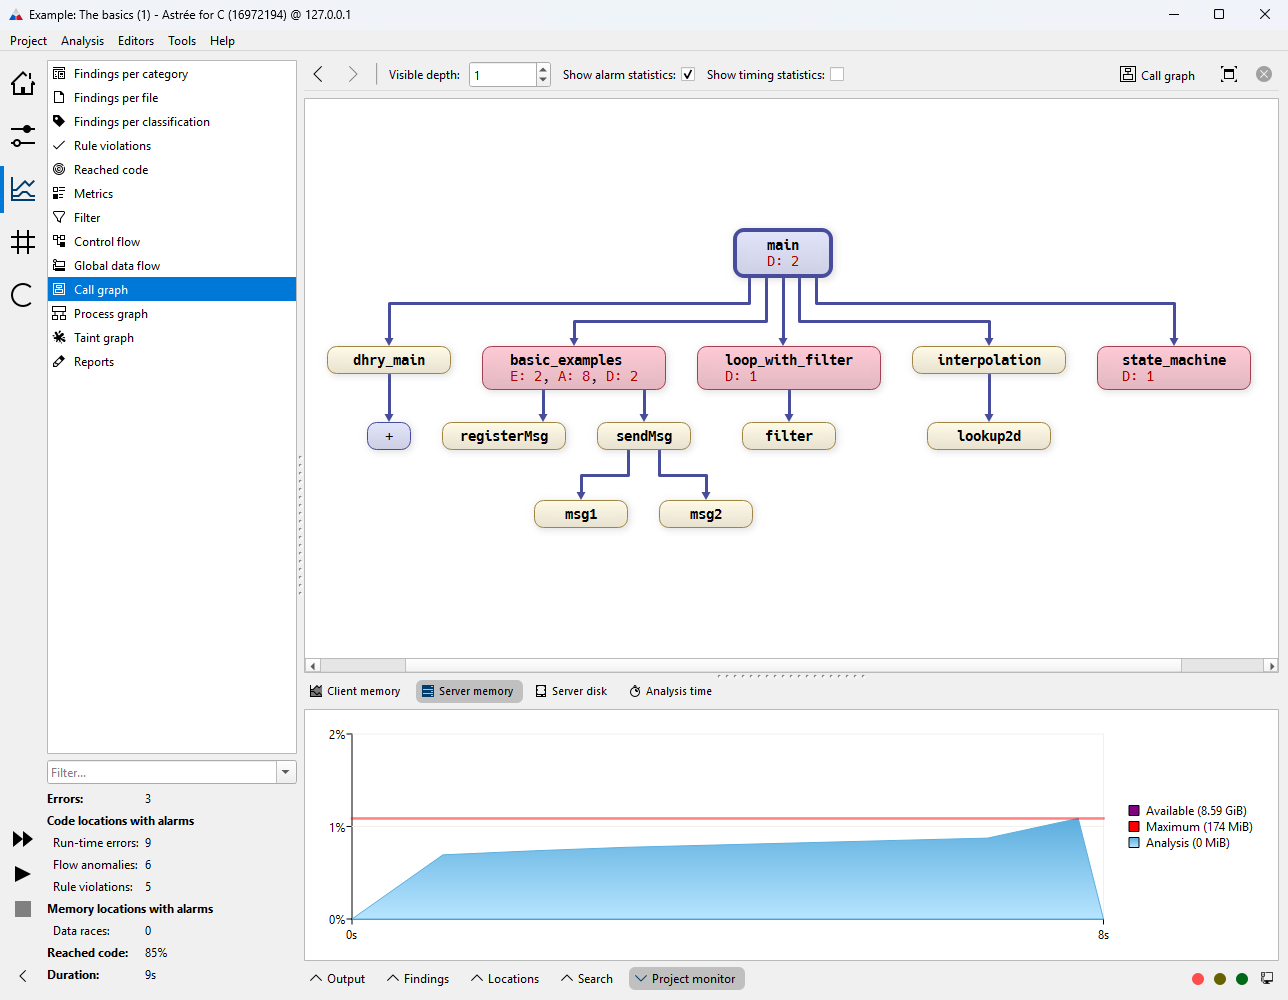Select the analysis configuration icon in the sidebar
This screenshot has height=1000, width=1288.
22,135
